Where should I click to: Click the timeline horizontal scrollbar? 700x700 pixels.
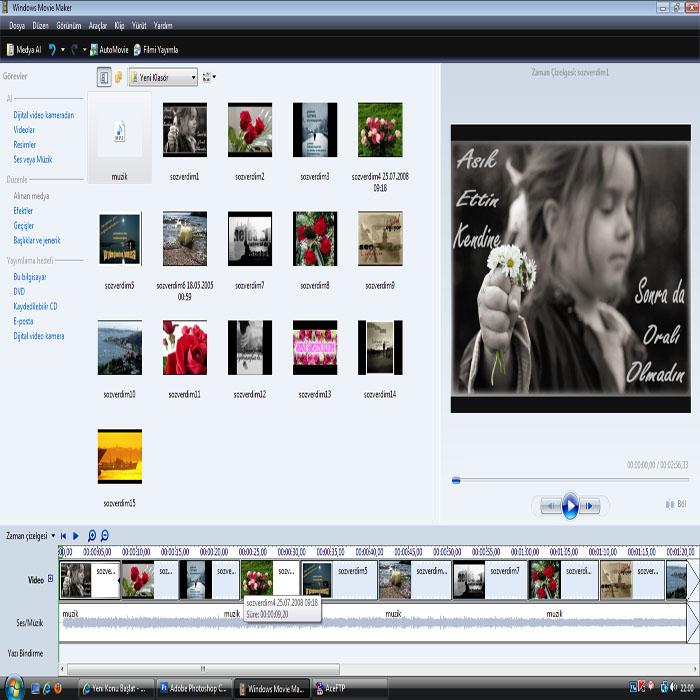[x=203, y=669]
